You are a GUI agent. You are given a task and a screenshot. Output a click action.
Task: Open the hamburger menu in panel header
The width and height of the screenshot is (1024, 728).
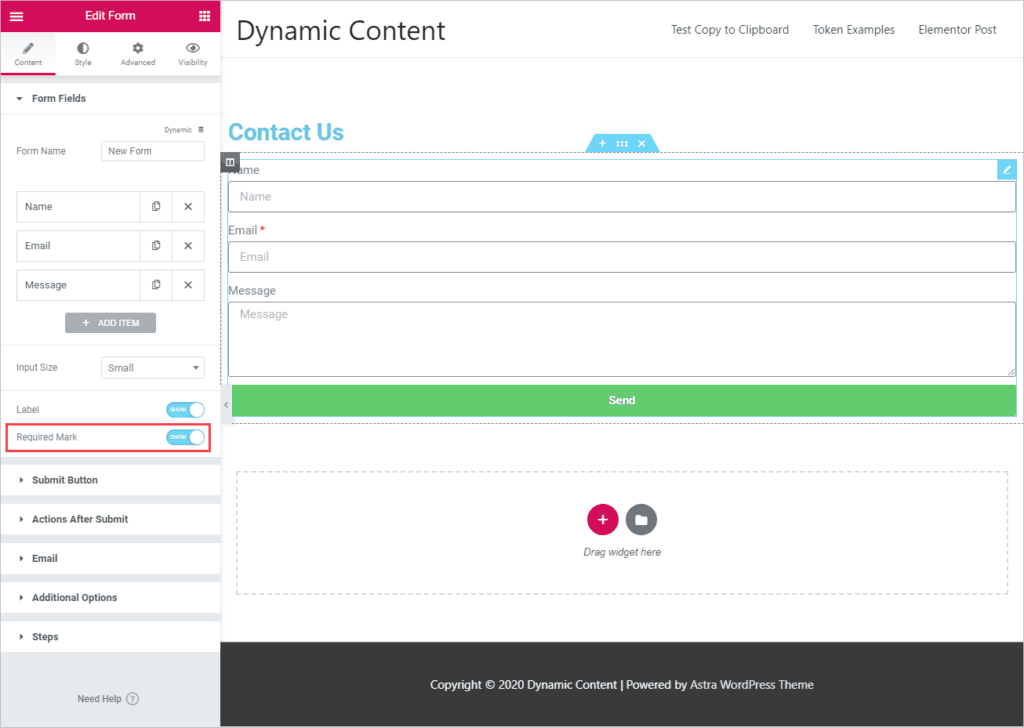point(17,16)
